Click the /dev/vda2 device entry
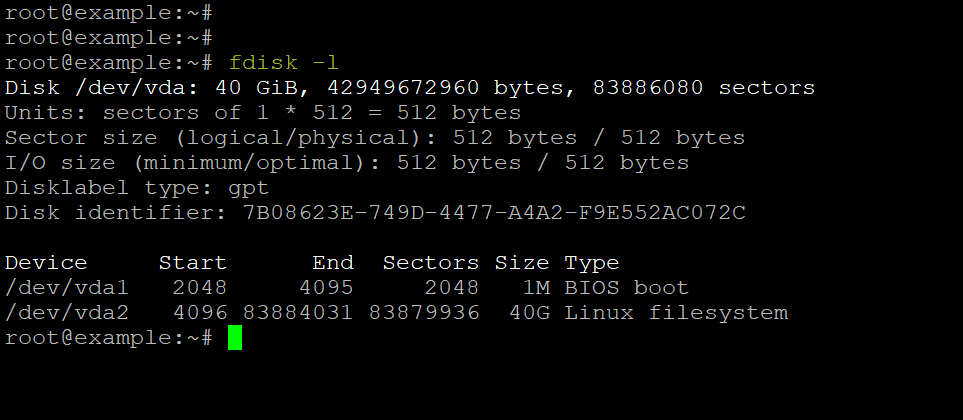Screen dimensions: 963x420 coord(66,313)
